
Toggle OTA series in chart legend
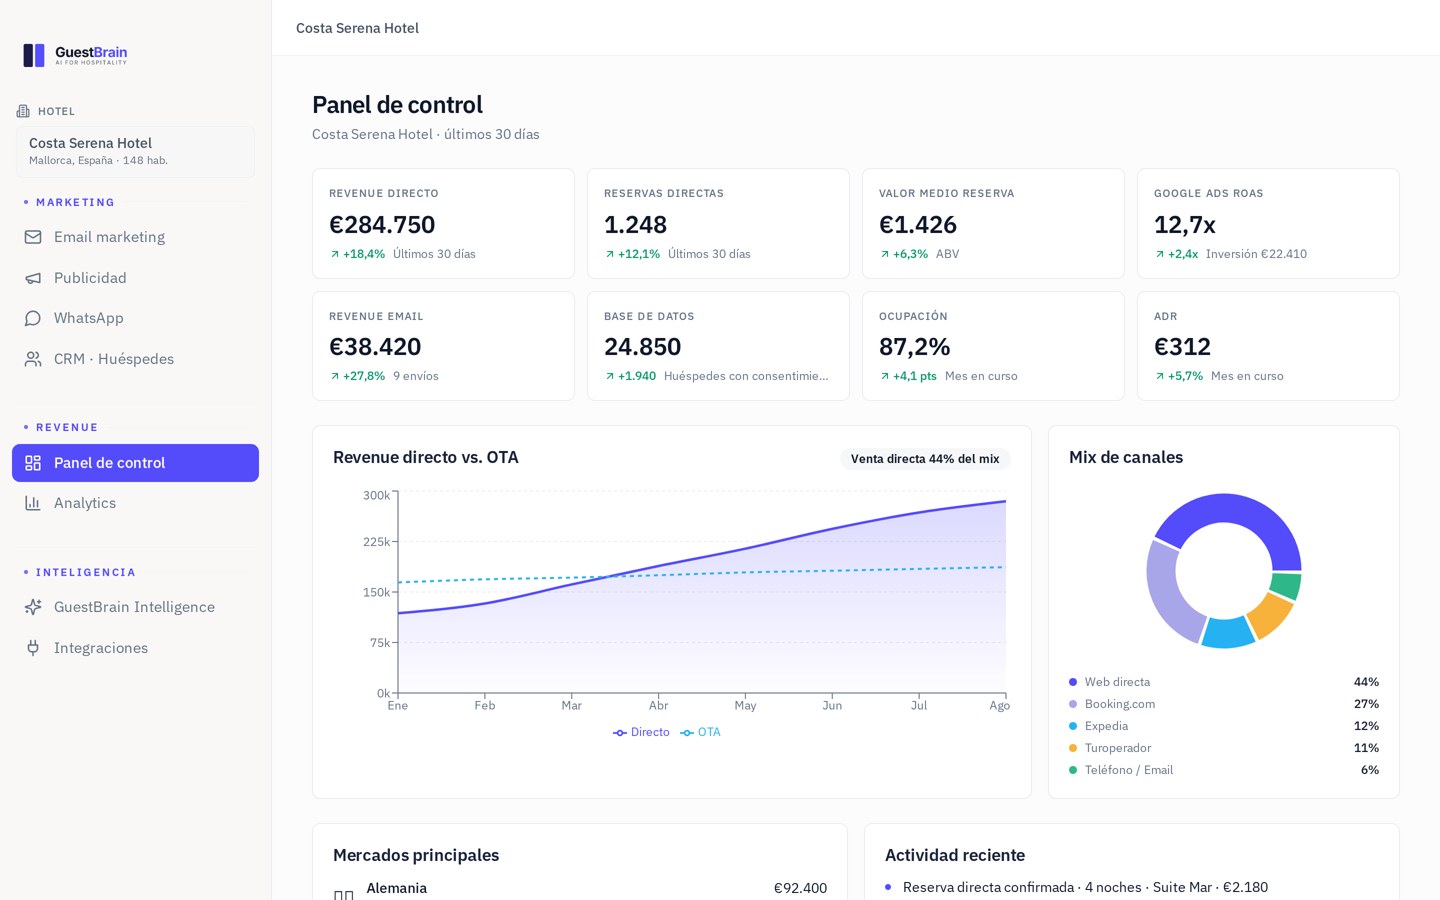(700, 733)
